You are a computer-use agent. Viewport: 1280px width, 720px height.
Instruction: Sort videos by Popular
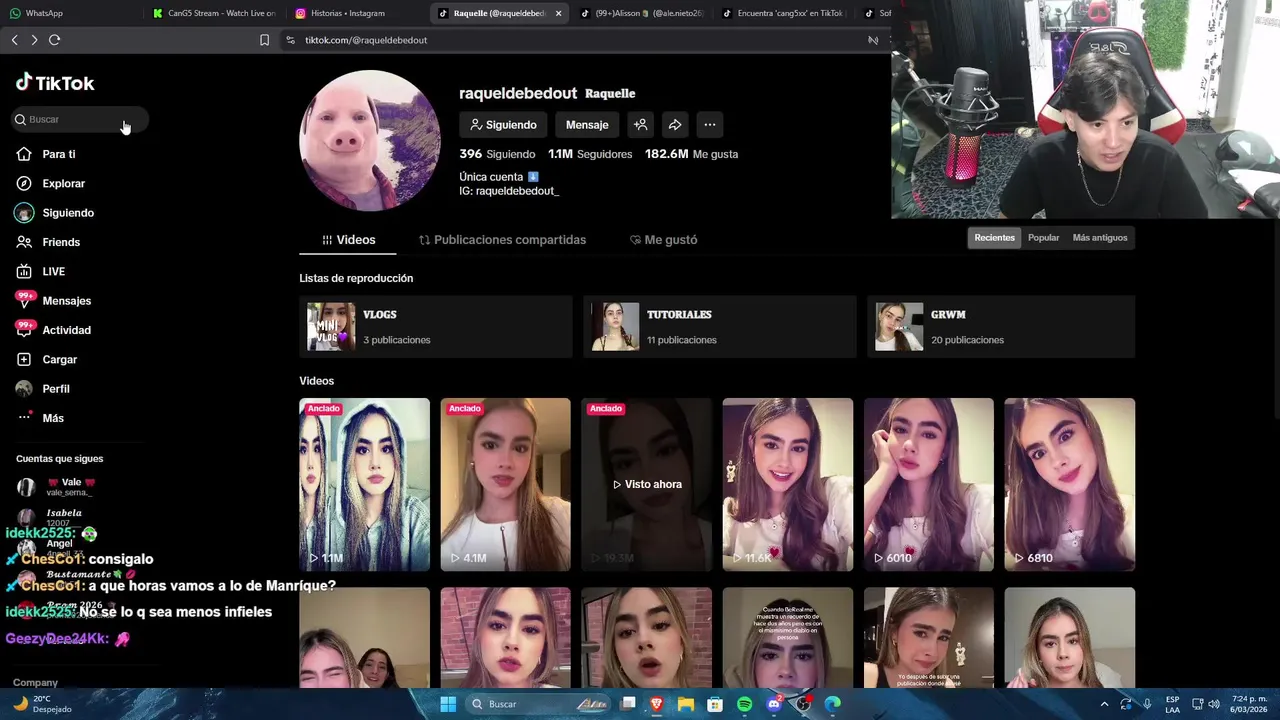(x=1043, y=238)
